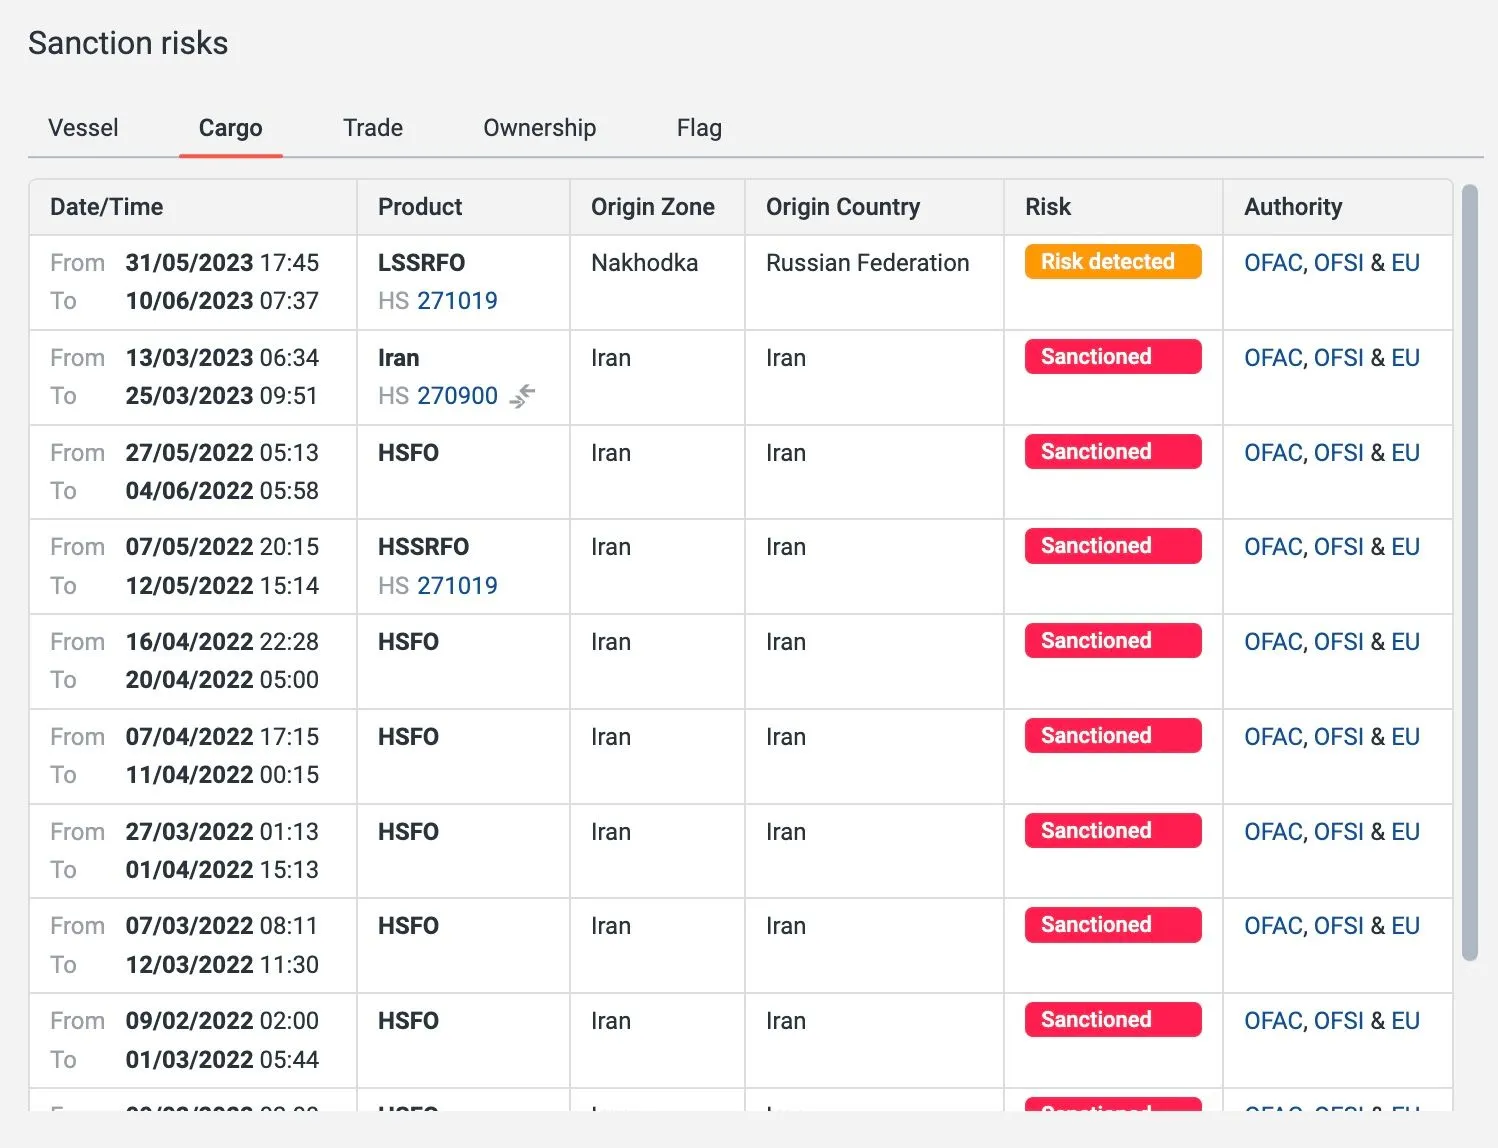This screenshot has width=1498, height=1148.
Task: Switch to the Flag tab
Action: (699, 128)
